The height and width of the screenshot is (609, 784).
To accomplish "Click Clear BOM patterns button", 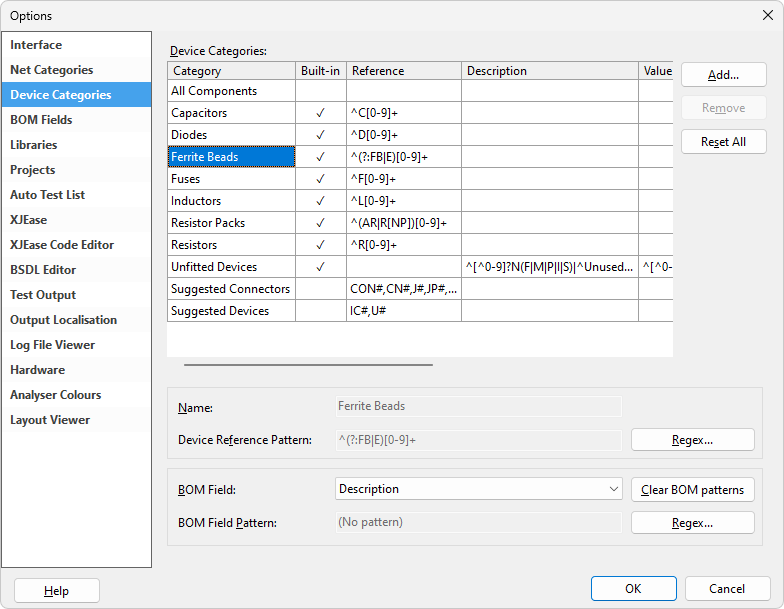I will tap(692, 490).
